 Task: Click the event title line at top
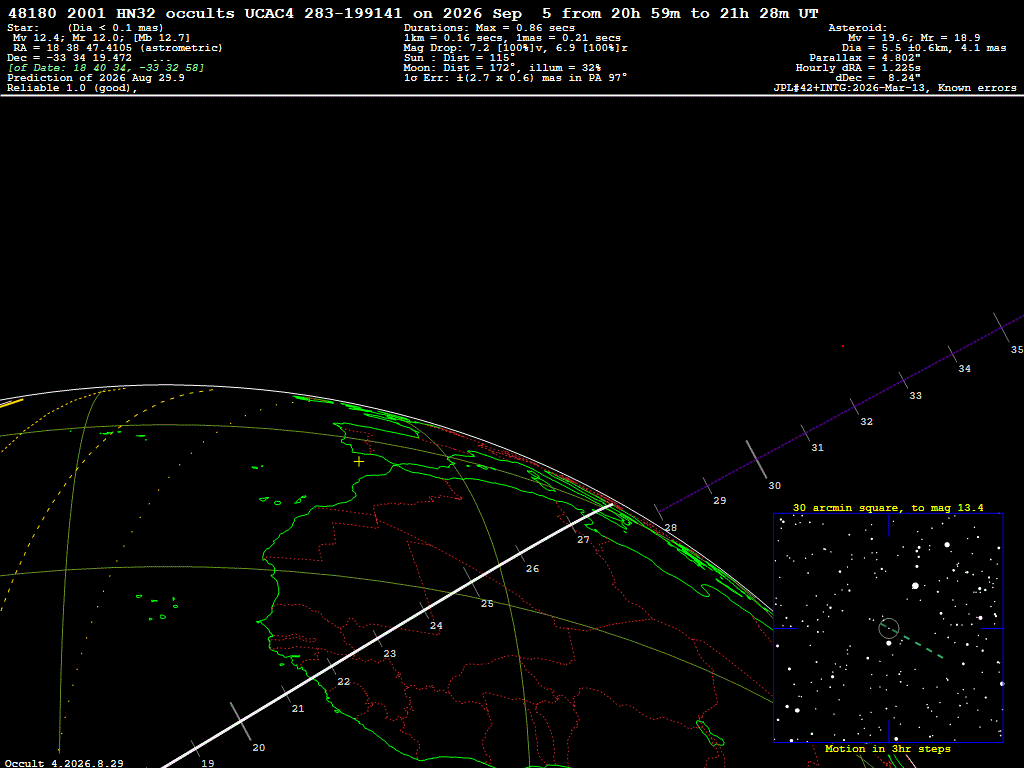pyautogui.click(x=413, y=13)
